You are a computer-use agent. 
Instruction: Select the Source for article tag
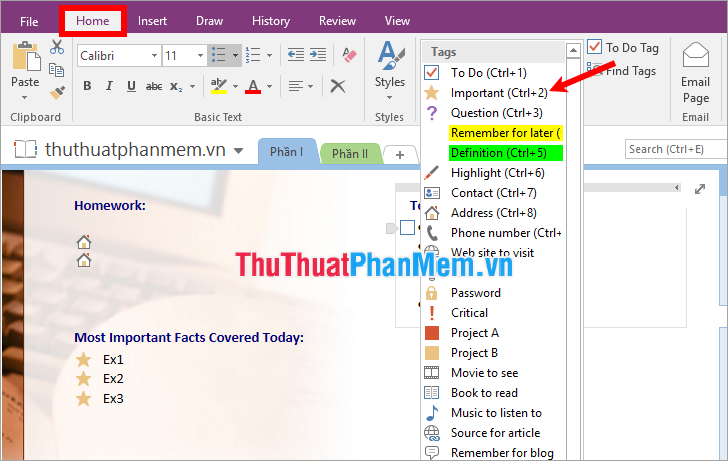tap(494, 433)
